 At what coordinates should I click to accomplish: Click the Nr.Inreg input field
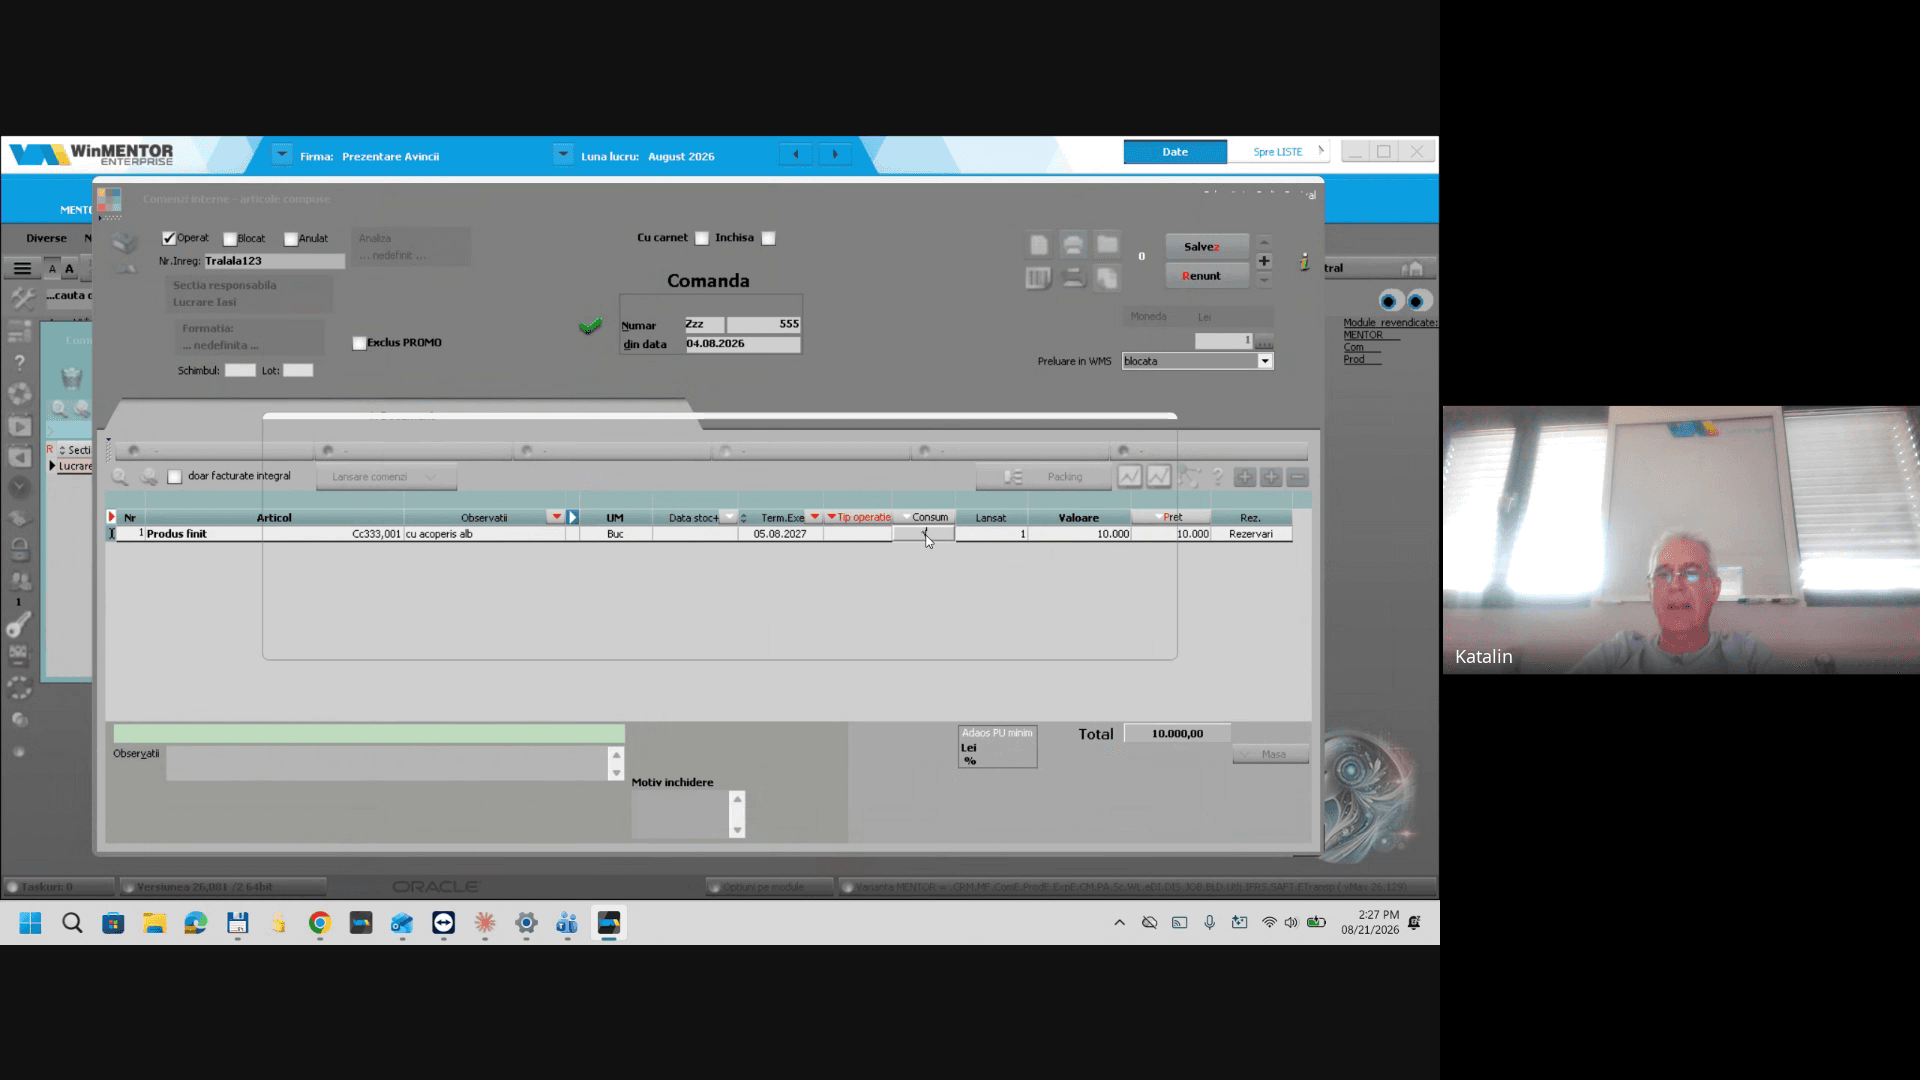[274, 261]
